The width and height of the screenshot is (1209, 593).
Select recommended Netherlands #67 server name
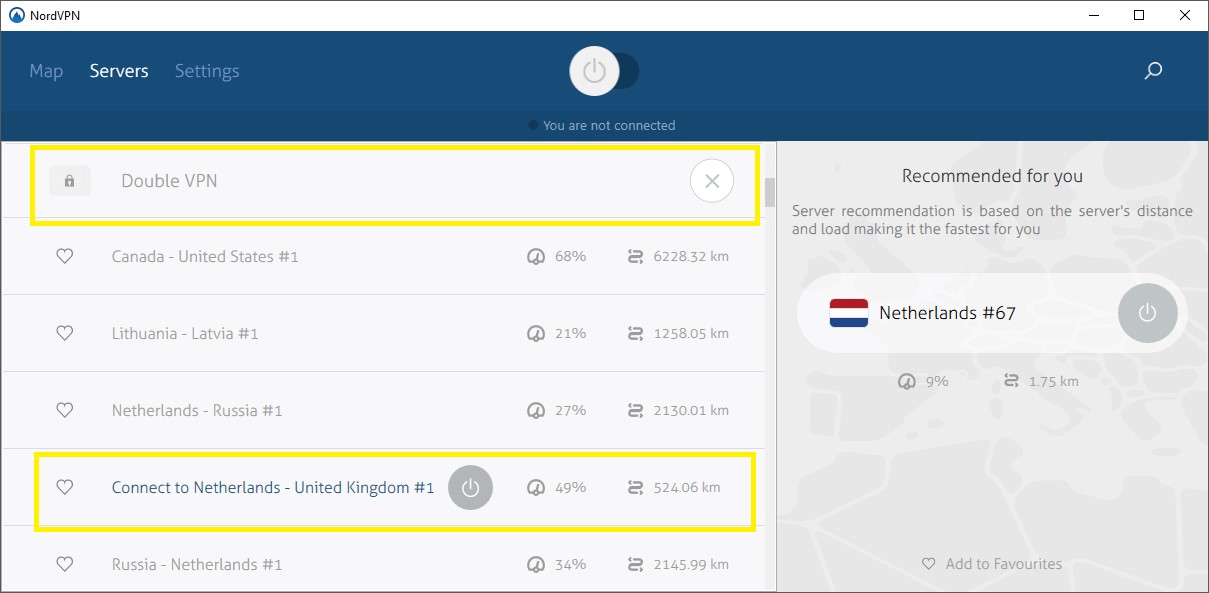[x=947, y=313]
